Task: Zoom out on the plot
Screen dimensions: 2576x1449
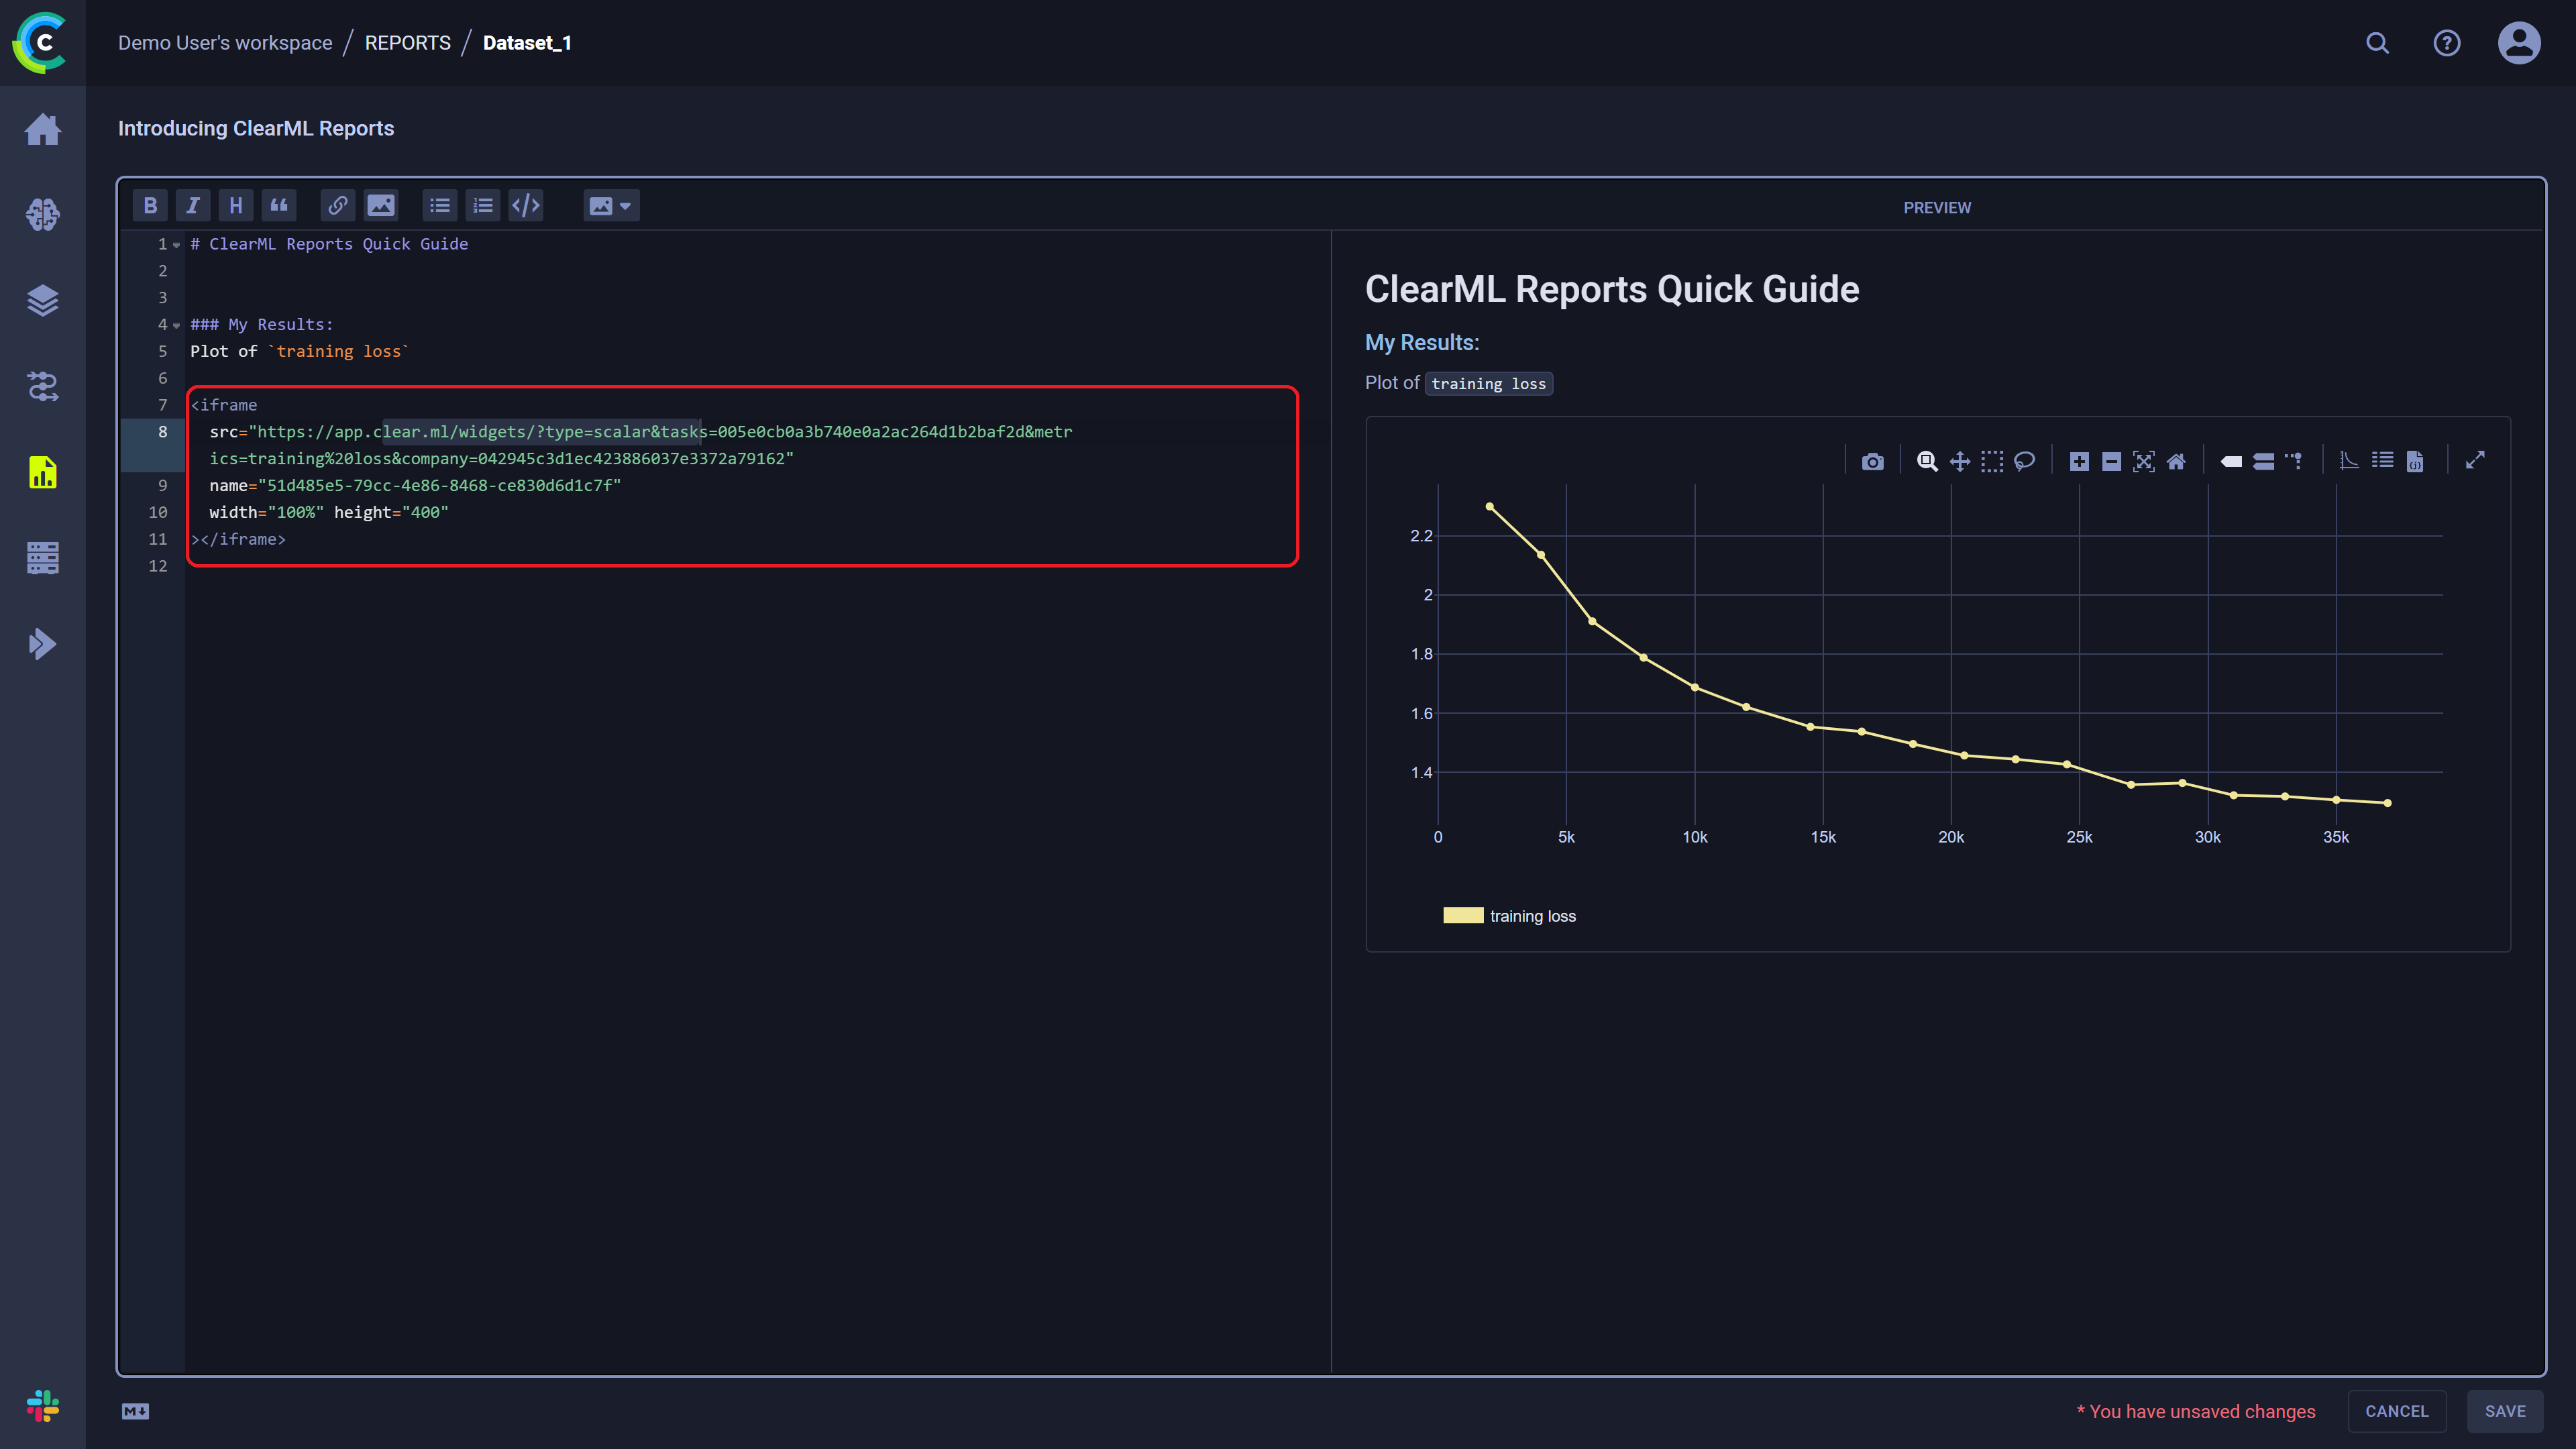Action: (x=2112, y=461)
